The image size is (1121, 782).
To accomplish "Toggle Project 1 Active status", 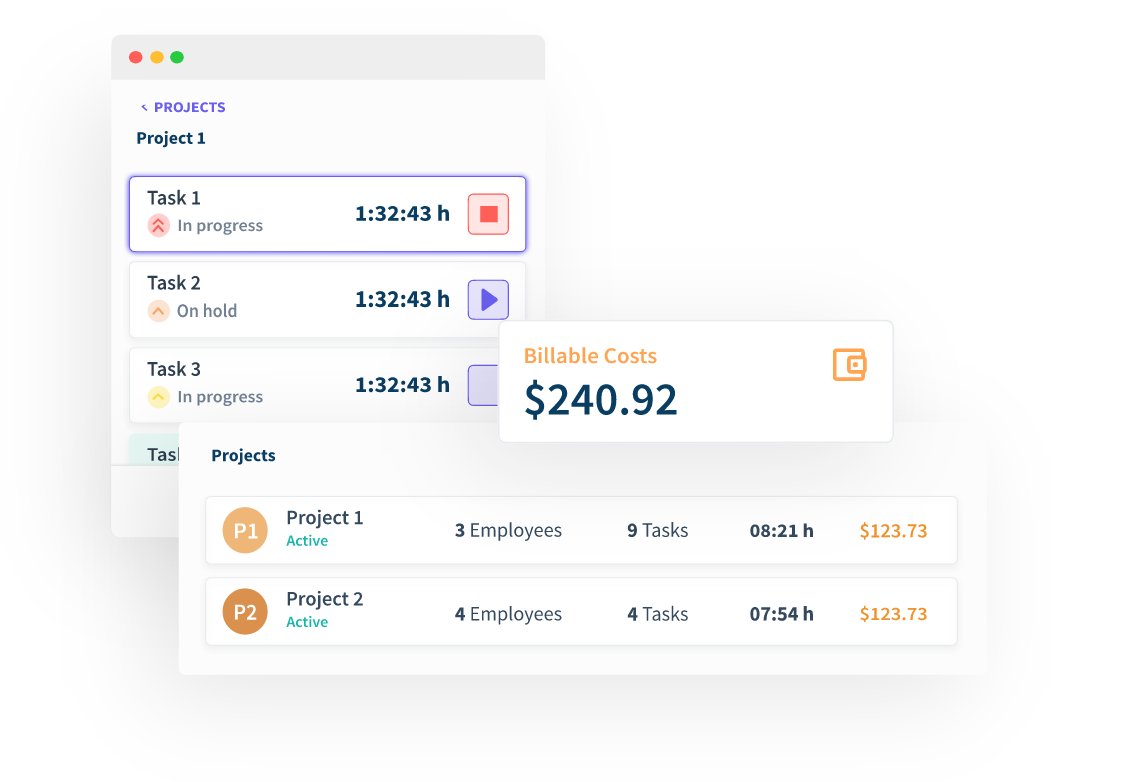I will pos(306,541).
